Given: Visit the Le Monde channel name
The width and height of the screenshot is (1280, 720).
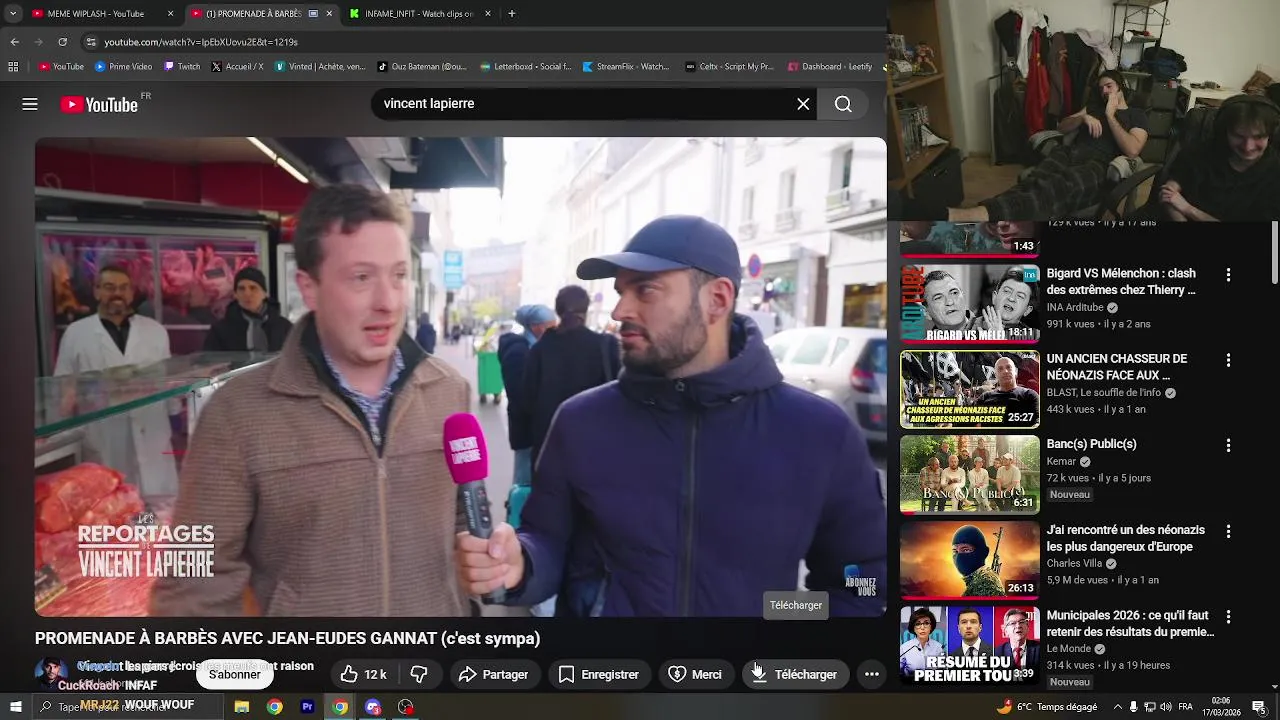Looking at the screenshot, I should [1069, 648].
